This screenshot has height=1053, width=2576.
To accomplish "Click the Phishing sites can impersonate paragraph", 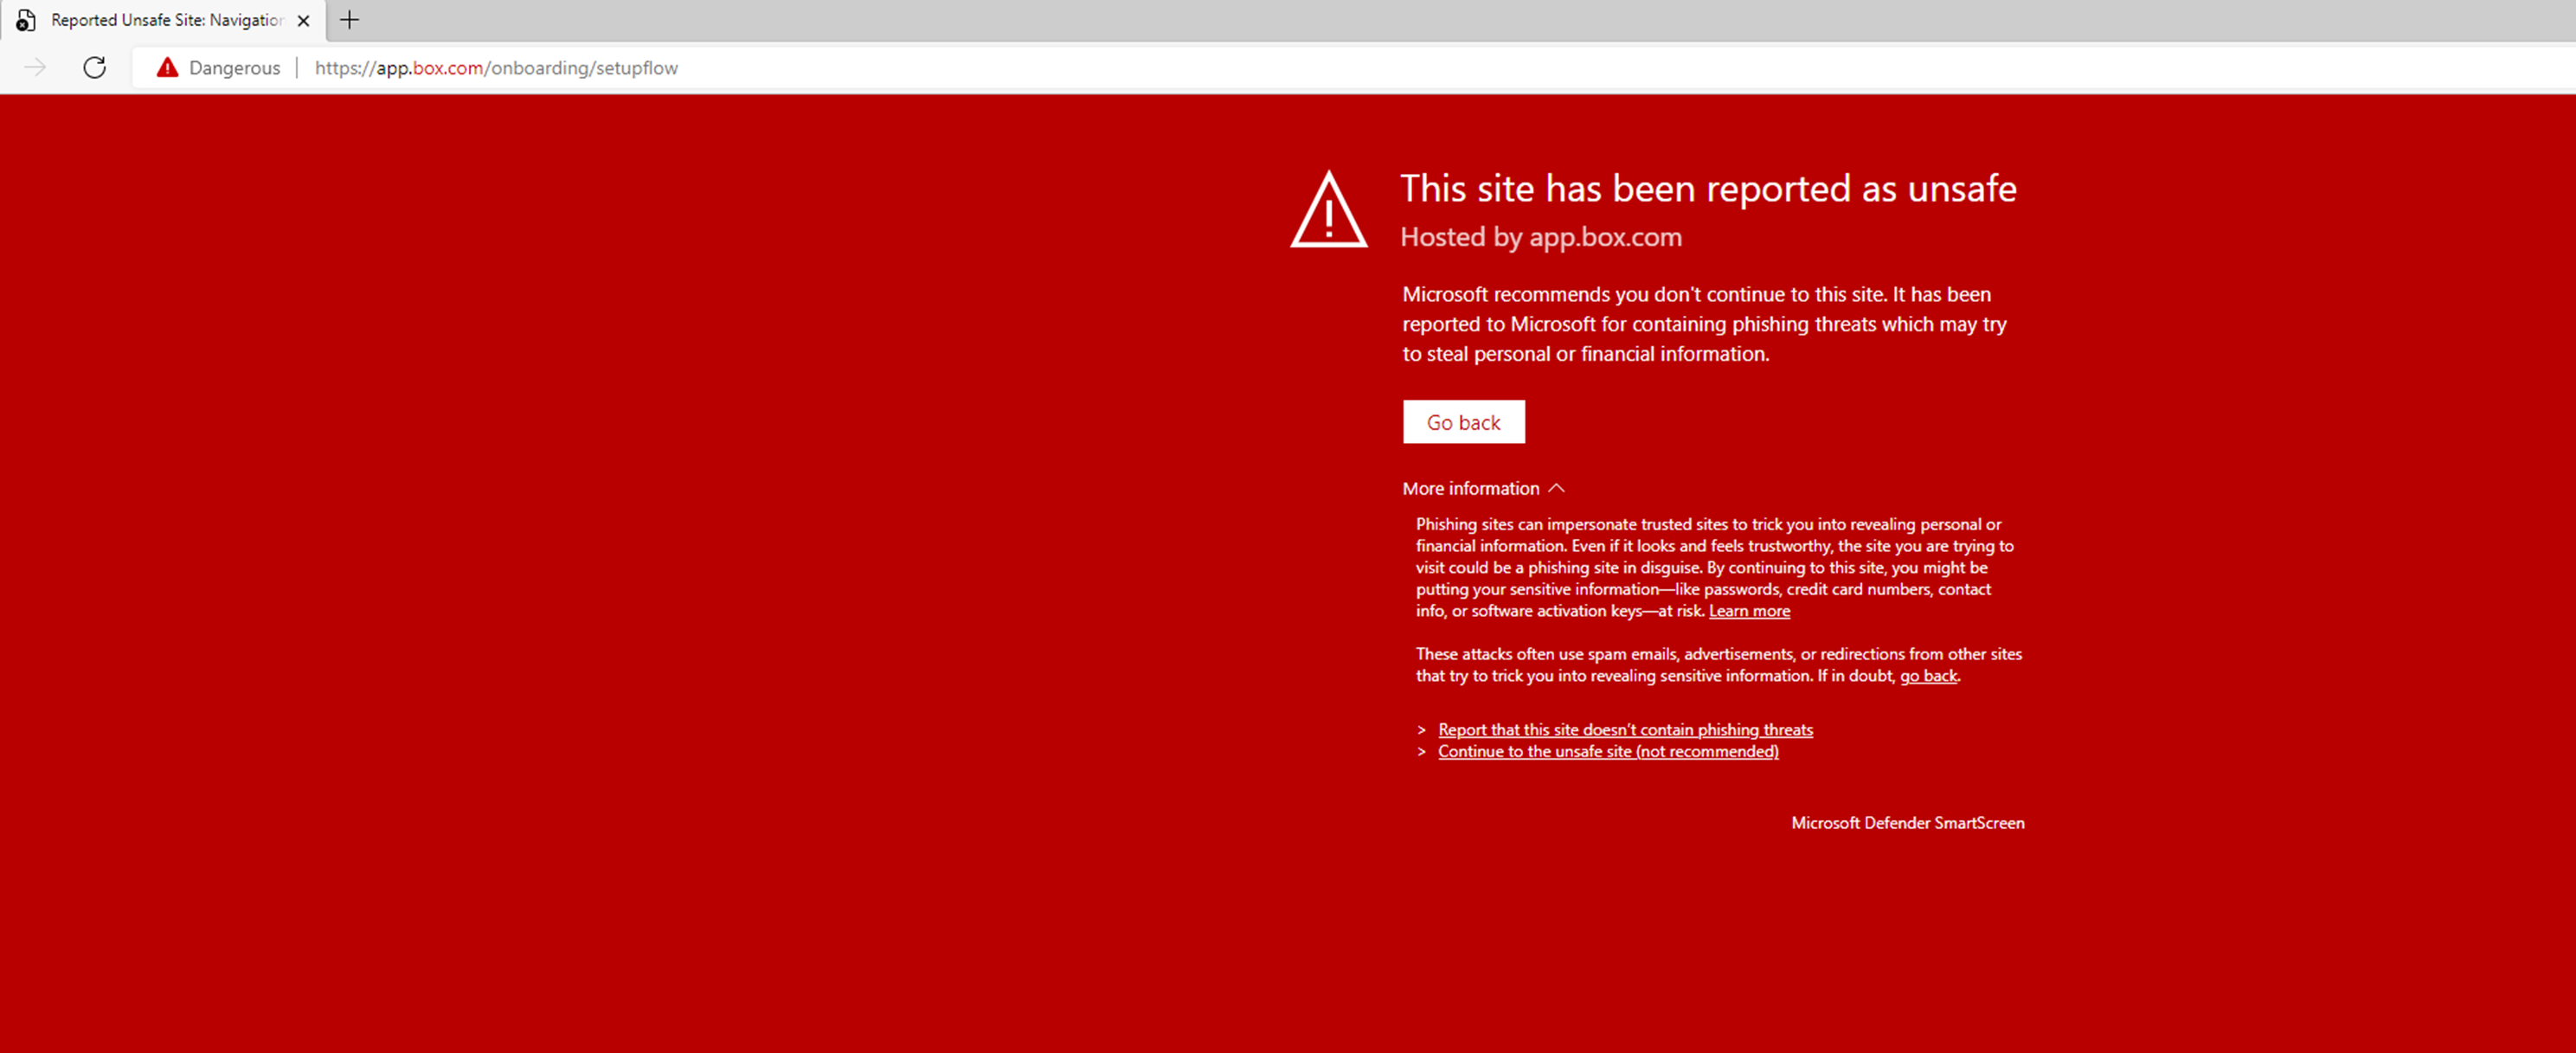I will [1714, 567].
